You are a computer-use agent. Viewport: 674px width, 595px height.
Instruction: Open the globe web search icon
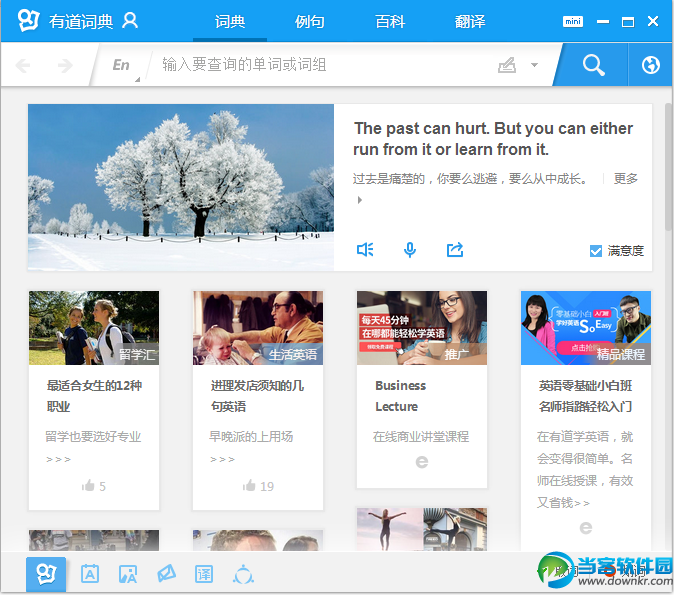pyautogui.click(x=651, y=65)
